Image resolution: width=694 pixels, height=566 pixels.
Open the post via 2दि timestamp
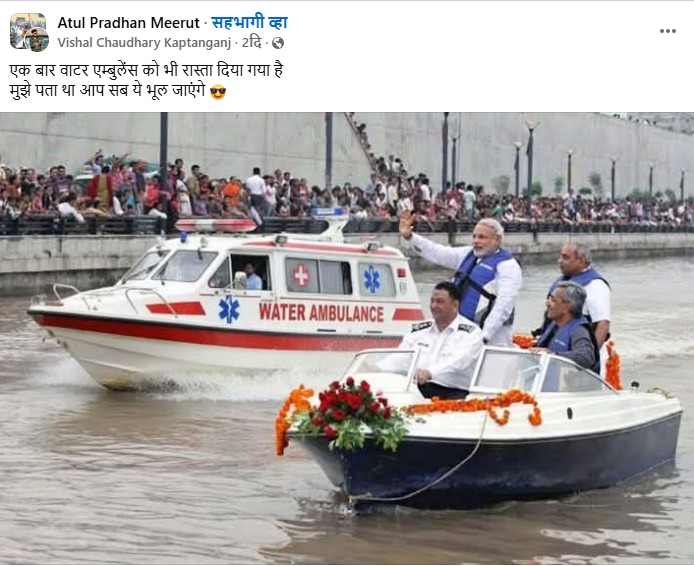coord(252,43)
